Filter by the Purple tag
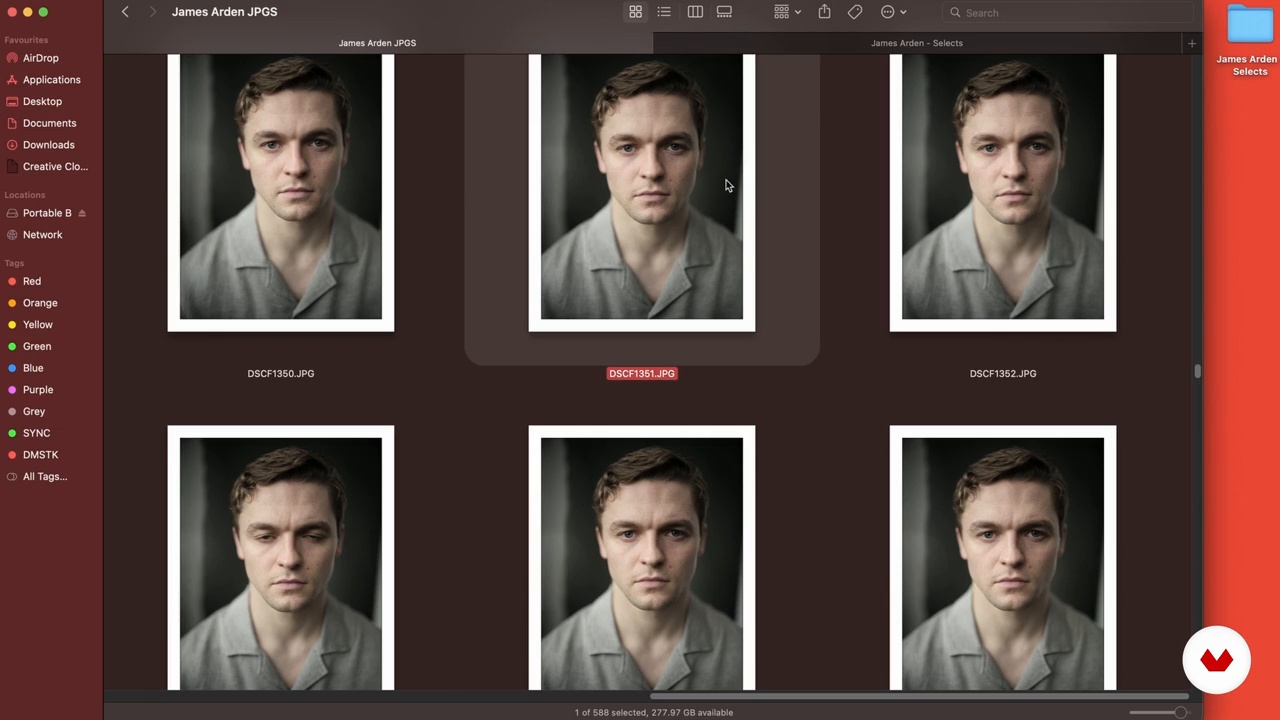Viewport: 1280px width, 720px height. 38,390
